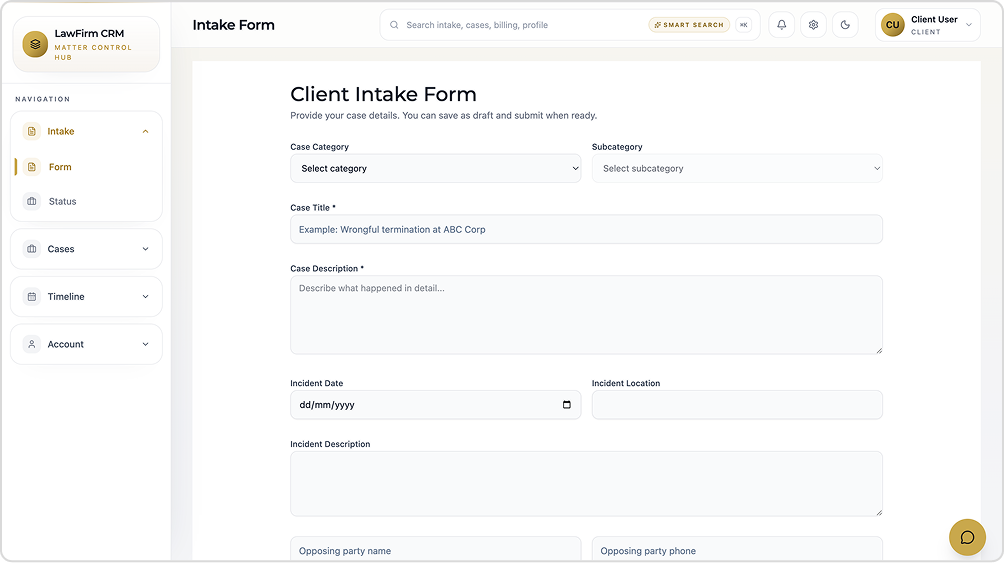Click the keyboard shortcut badge in search
This screenshot has width=1004, height=563.
[743, 25]
